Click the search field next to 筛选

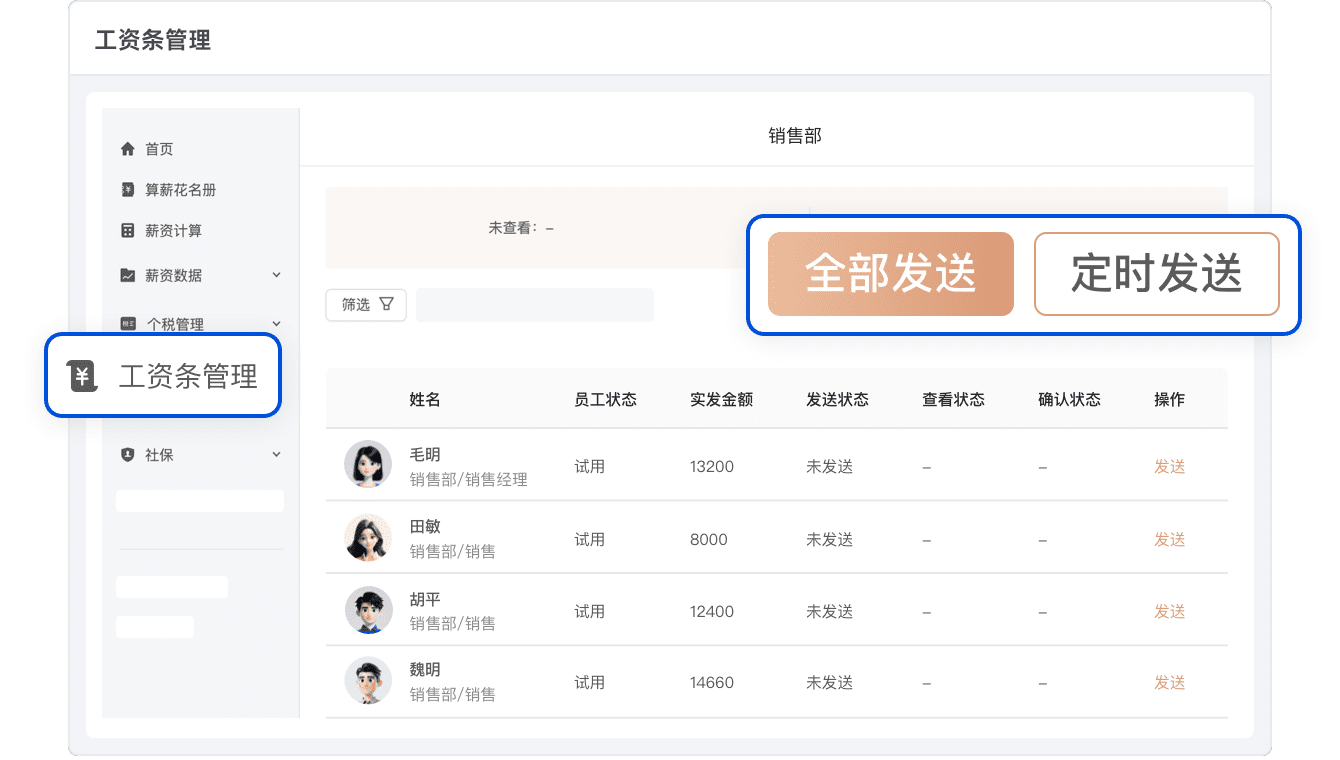[x=534, y=305]
